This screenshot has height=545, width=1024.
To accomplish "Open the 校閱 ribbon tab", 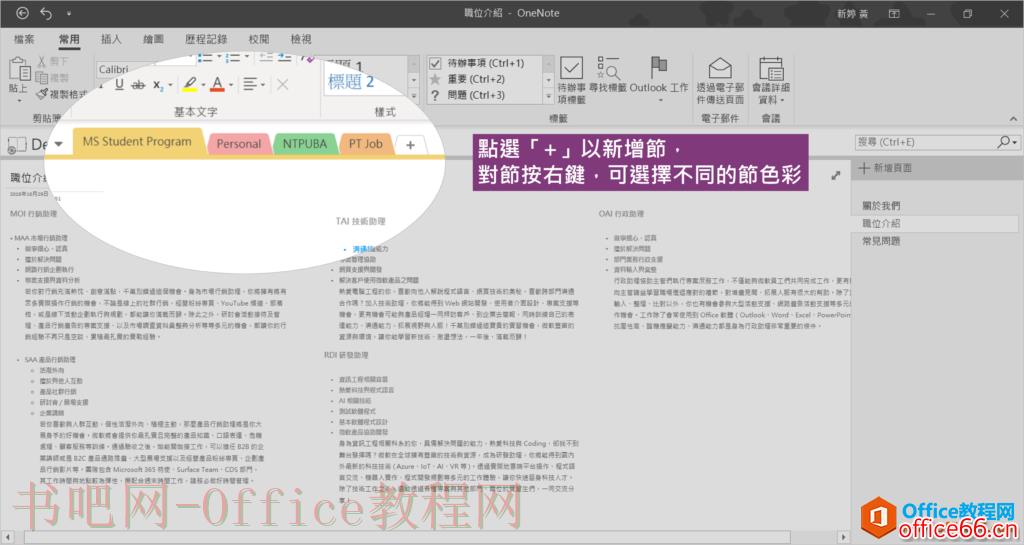I will pyautogui.click(x=259, y=39).
